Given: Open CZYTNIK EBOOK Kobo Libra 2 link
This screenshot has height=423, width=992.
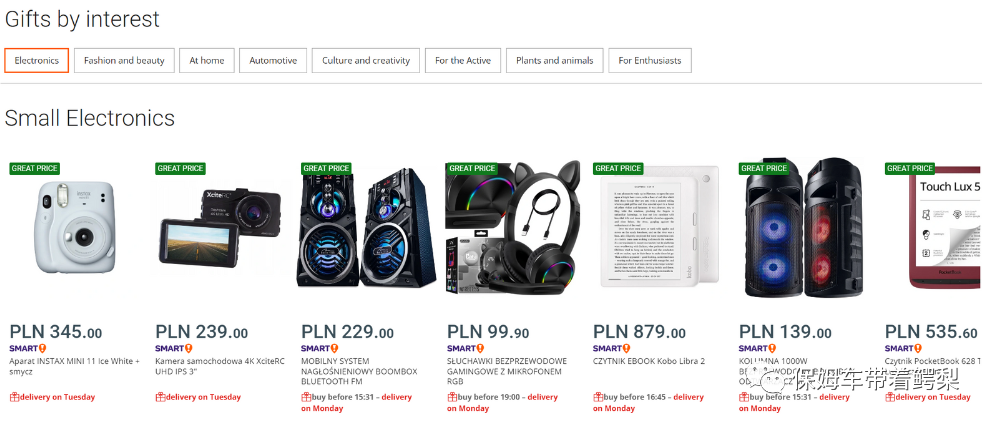Looking at the screenshot, I should pos(649,361).
